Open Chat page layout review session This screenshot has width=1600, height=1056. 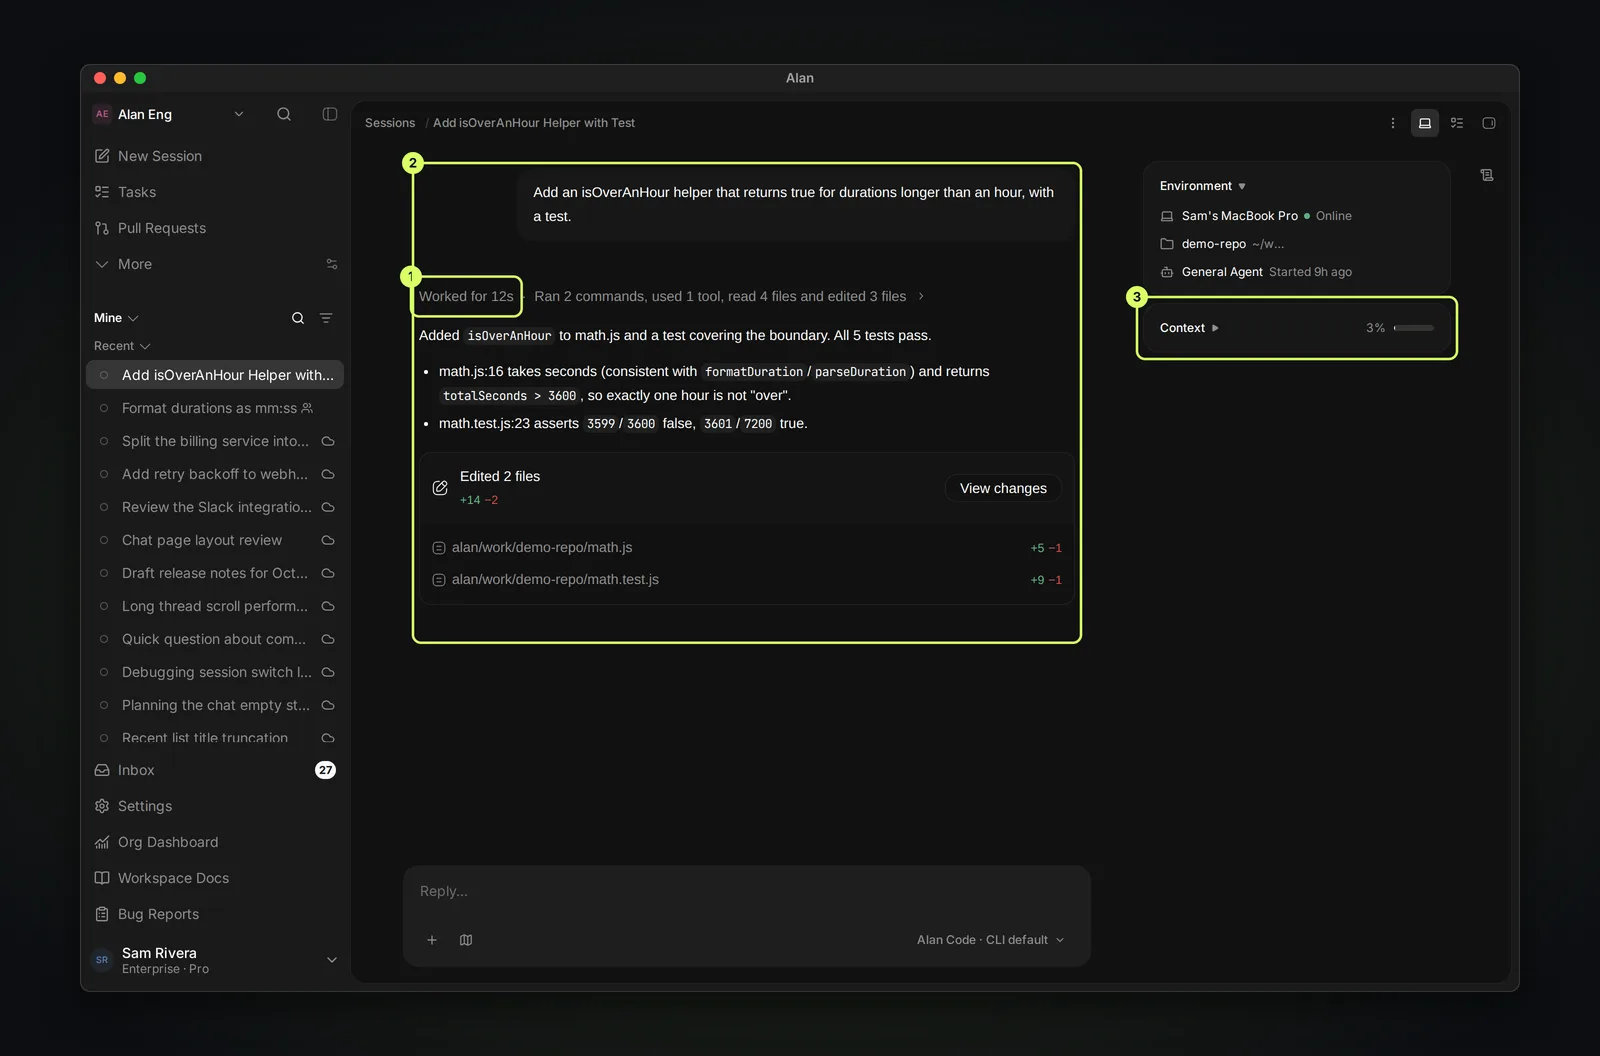[215, 540]
